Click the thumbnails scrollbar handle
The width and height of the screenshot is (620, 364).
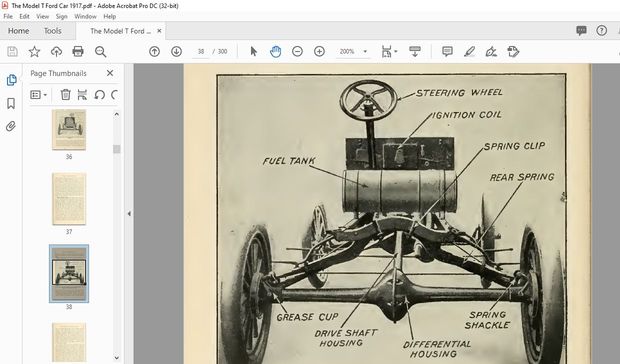click(x=117, y=149)
